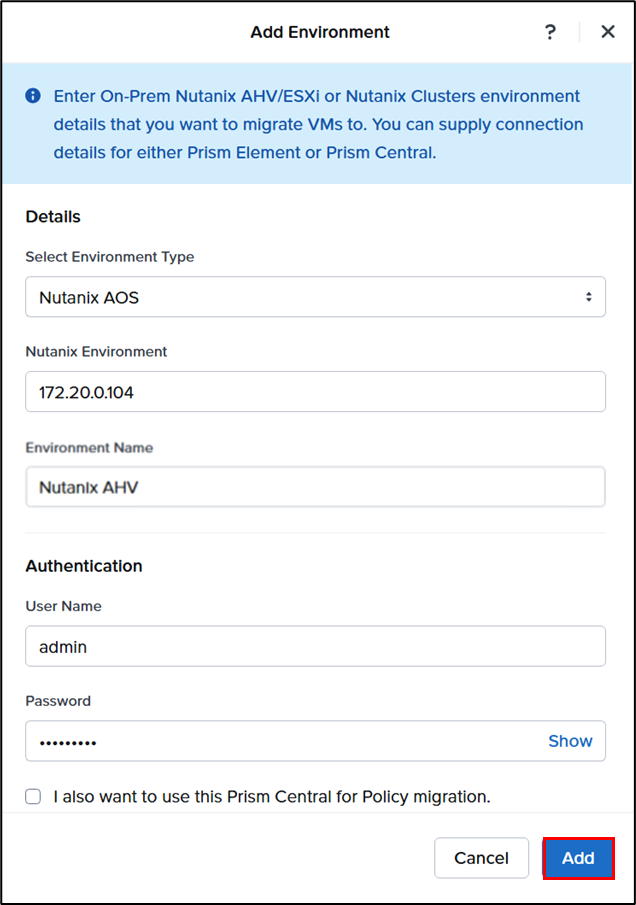Image resolution: width=636 pixels, height=905 pixels.
Task: Enable Prism Central Policy migration checkbox
Action: click(x=34, y=797)
